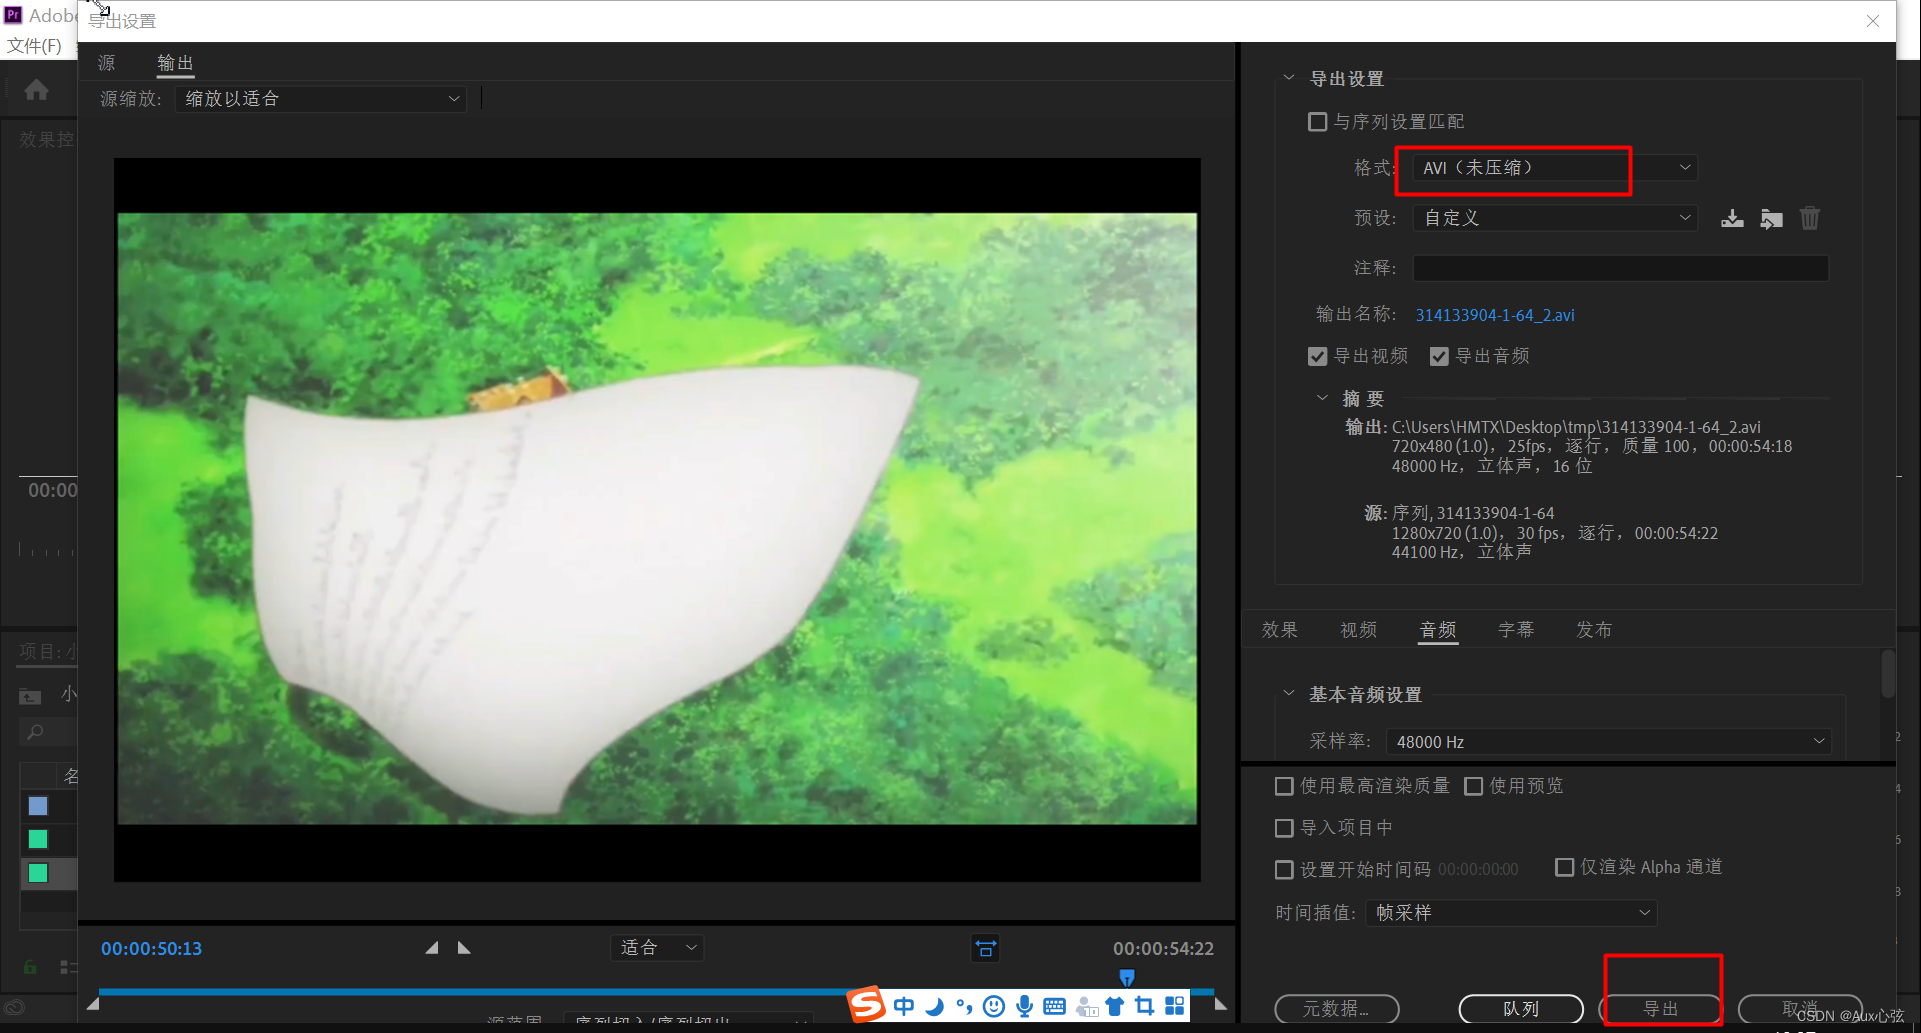
Task: Click the Sogou input method logo
Action: 867,1005
